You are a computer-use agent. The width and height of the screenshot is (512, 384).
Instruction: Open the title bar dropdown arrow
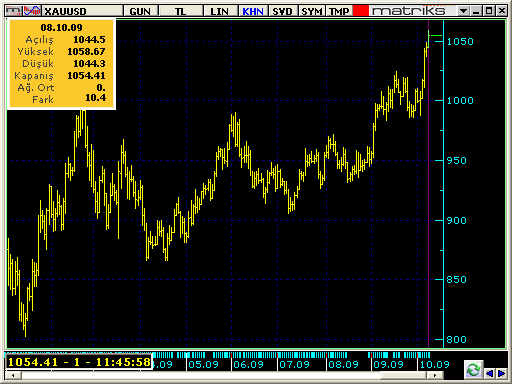click(x=463, y=11)
